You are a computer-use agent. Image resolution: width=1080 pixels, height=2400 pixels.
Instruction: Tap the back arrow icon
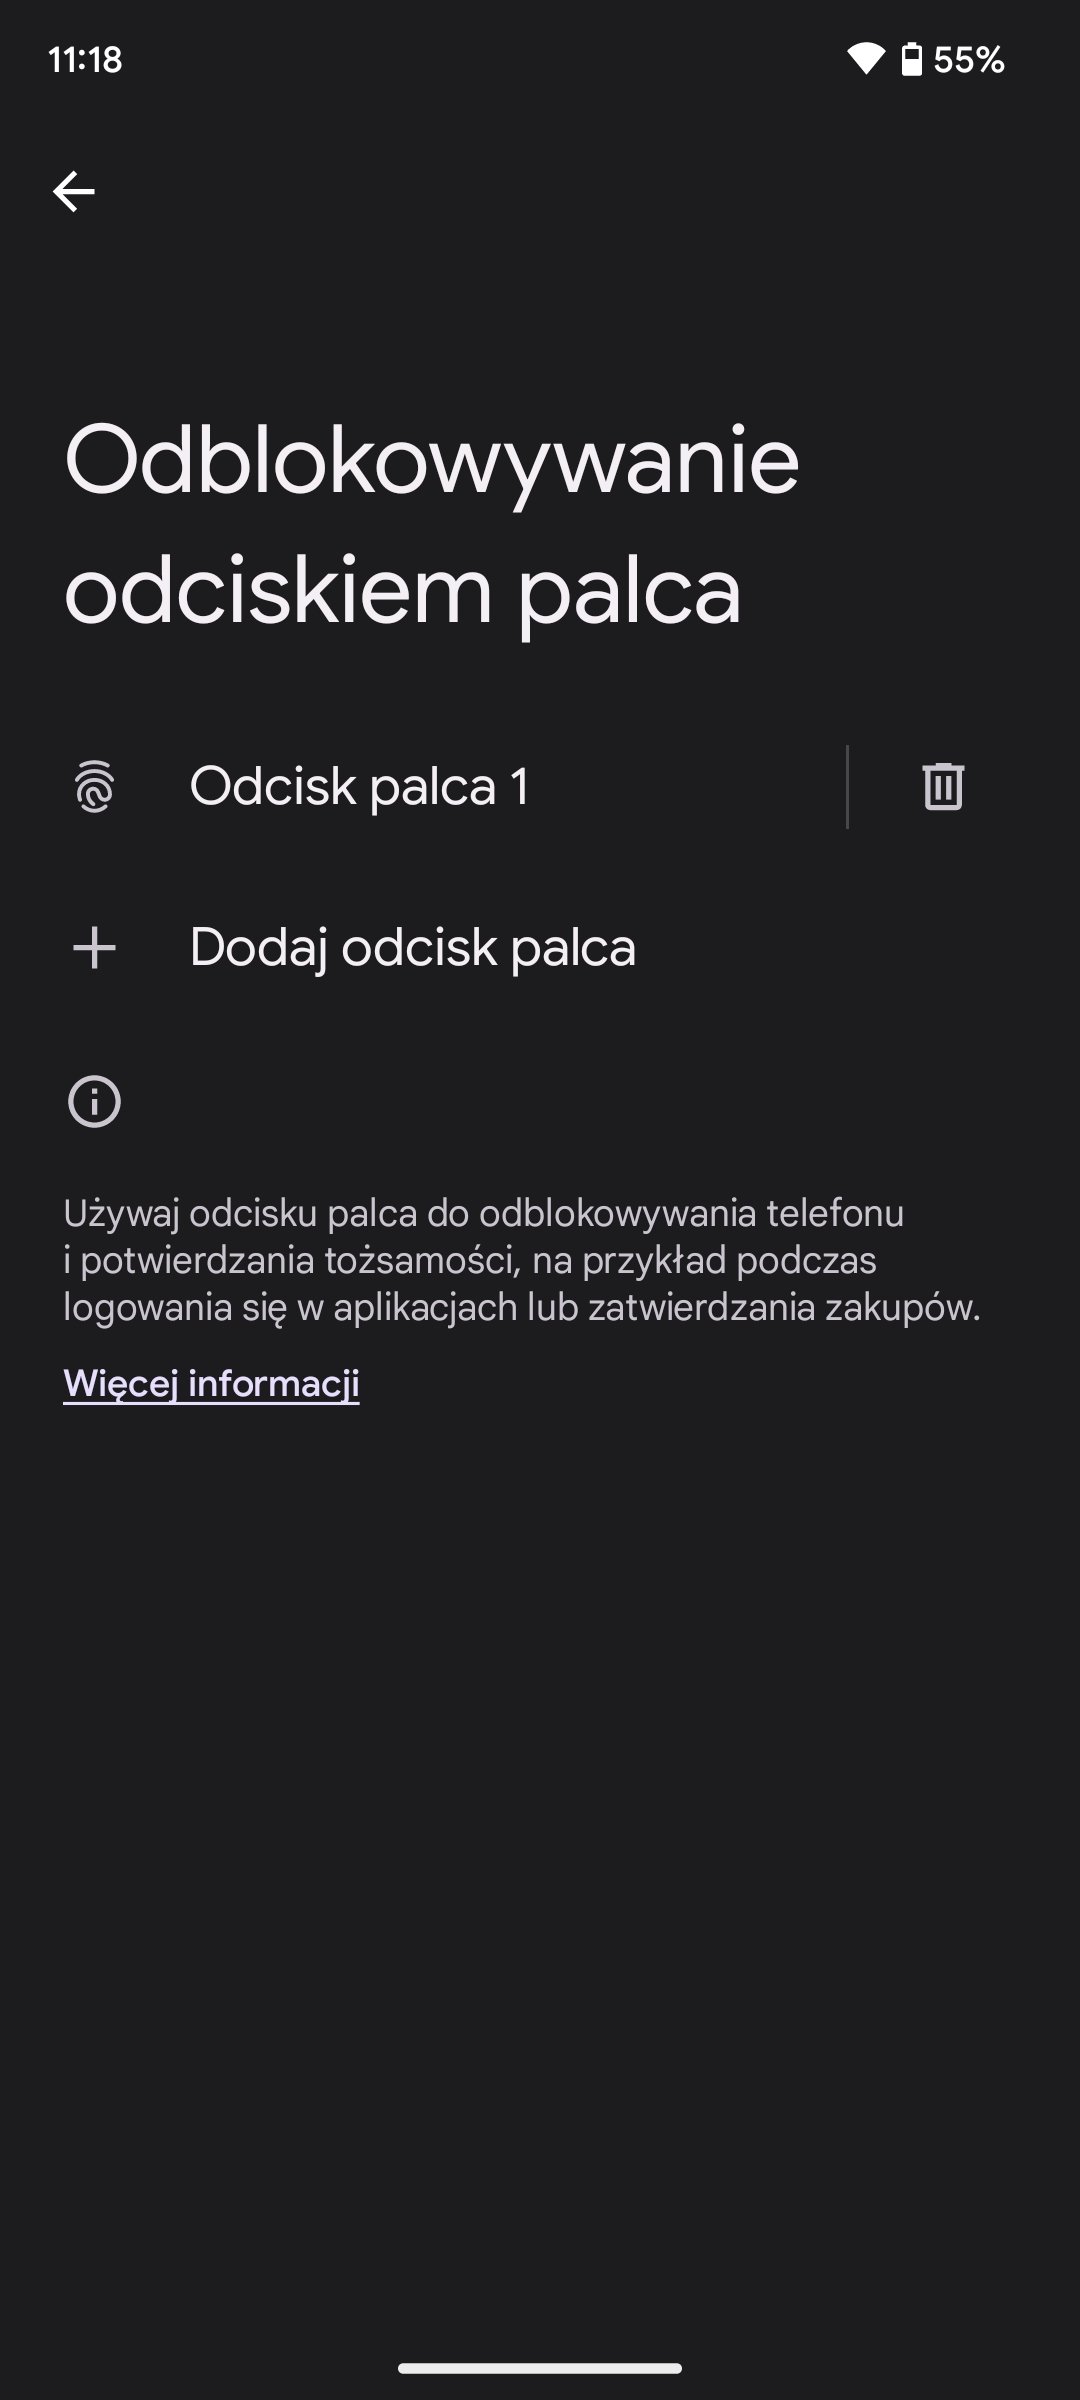coord(74,191)
